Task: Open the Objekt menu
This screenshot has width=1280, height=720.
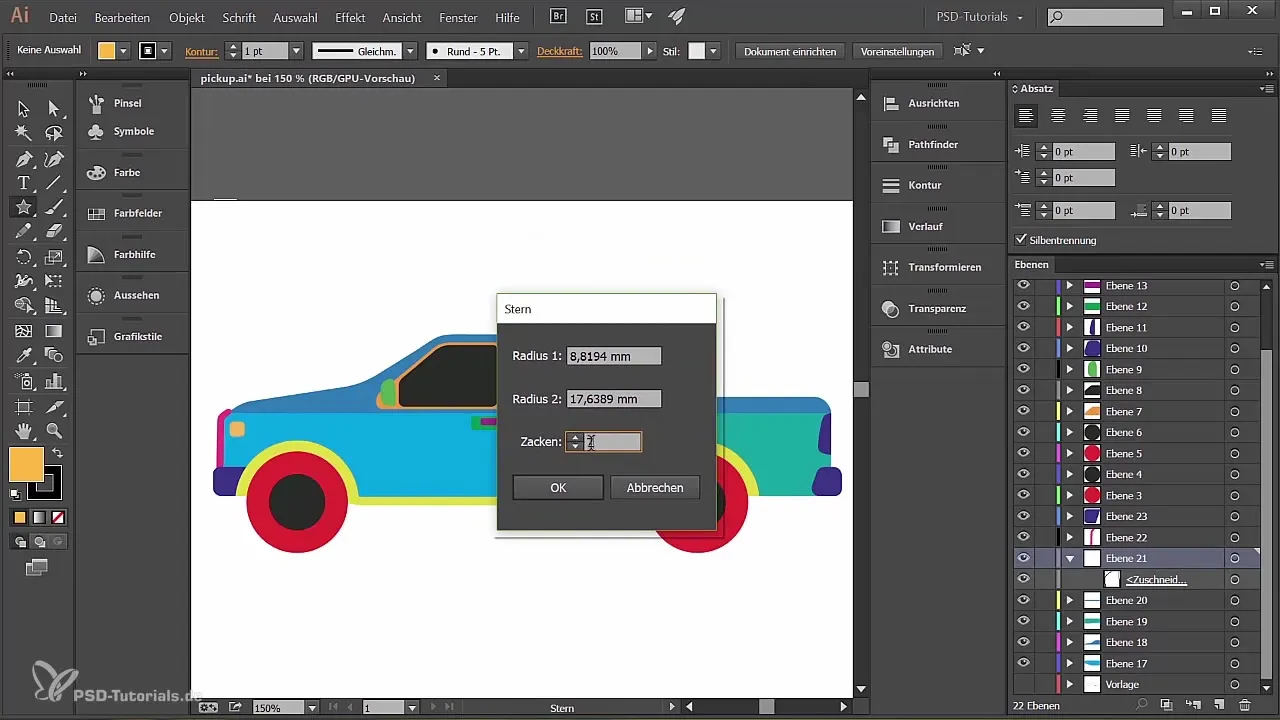Action: (187, 18)
